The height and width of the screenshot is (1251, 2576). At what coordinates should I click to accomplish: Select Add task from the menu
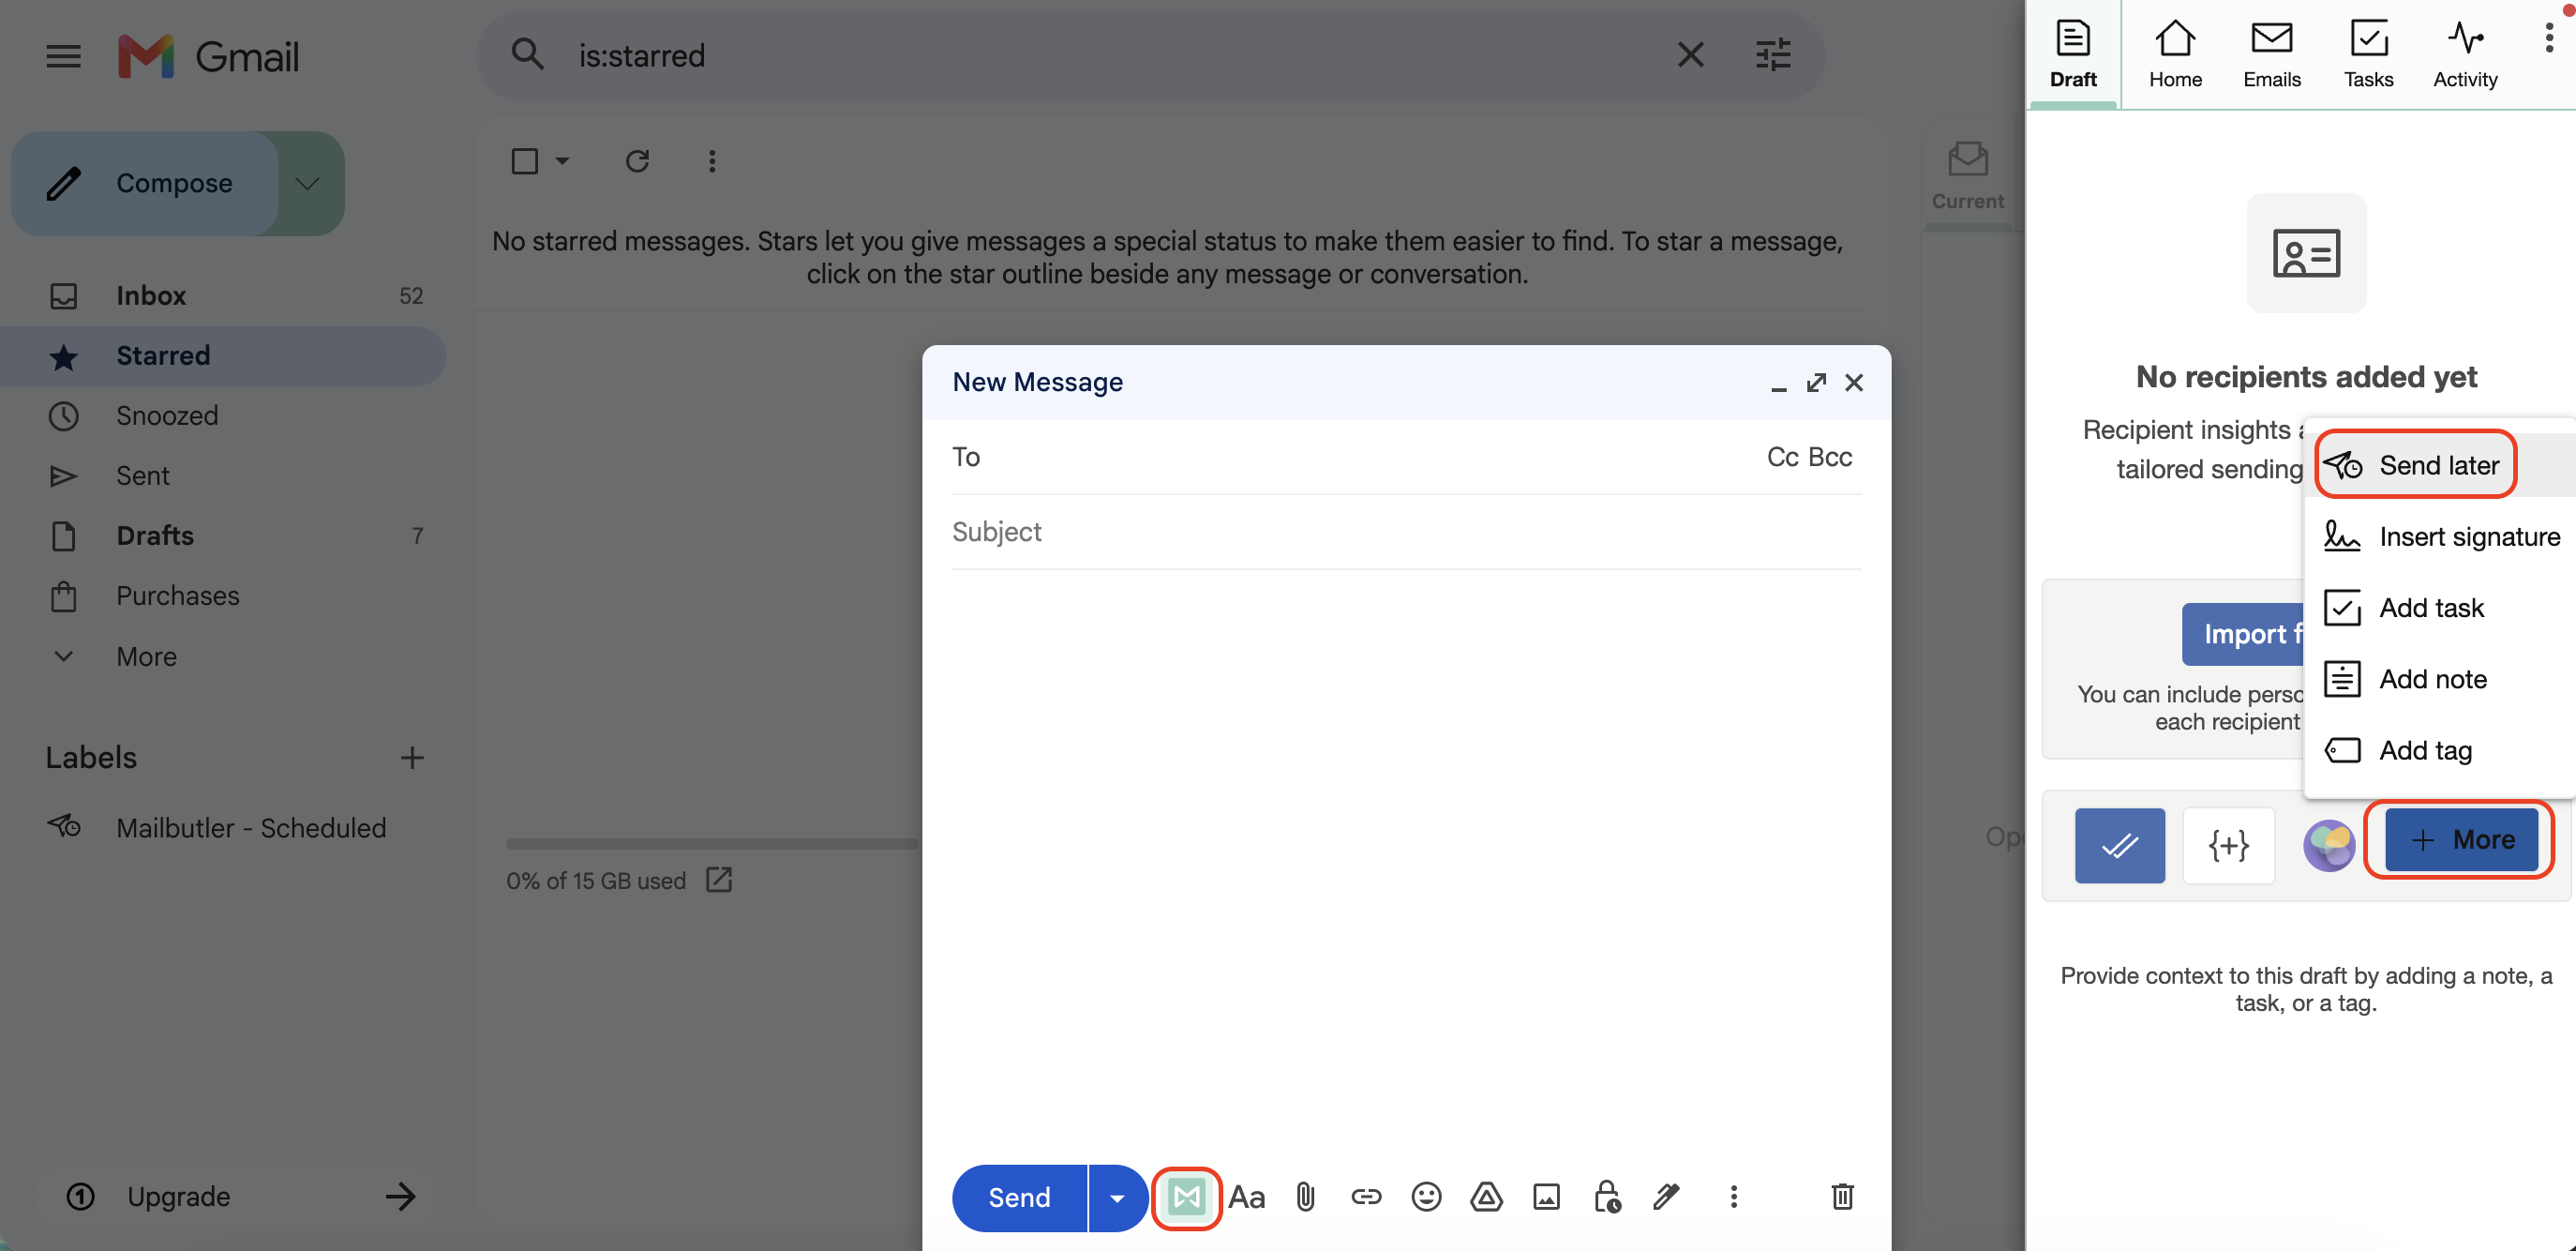(x=2440, y=607)
